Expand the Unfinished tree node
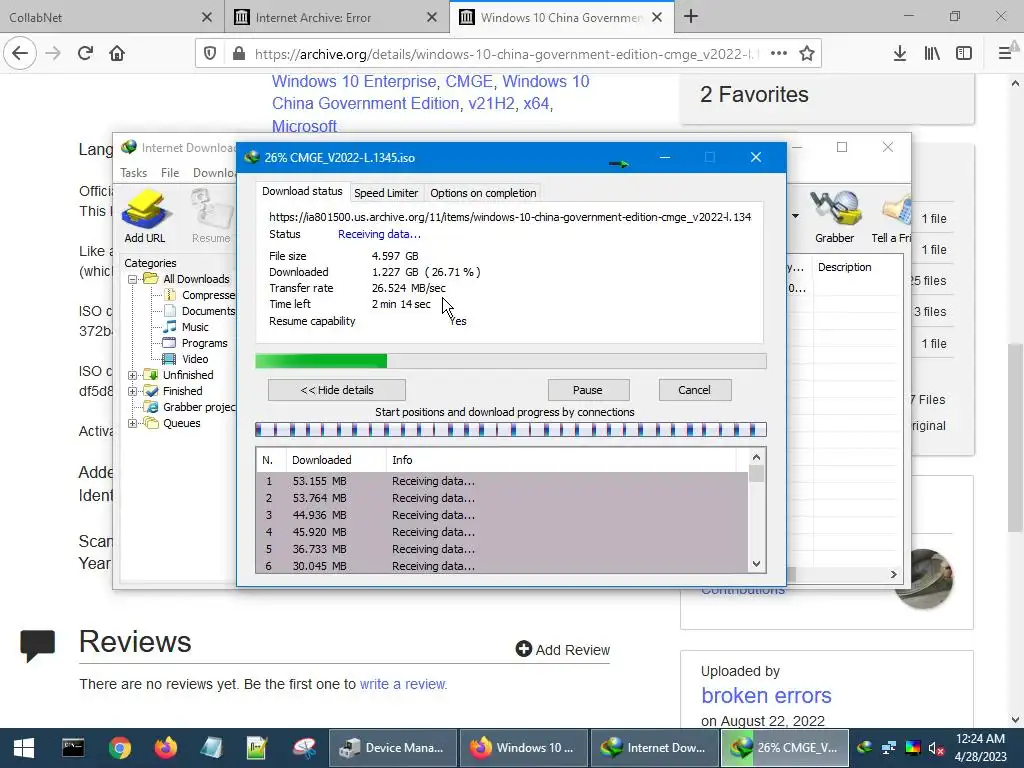Image resolution: width=1024 pixels, height=768 pixels. click(x=133, y=375)
